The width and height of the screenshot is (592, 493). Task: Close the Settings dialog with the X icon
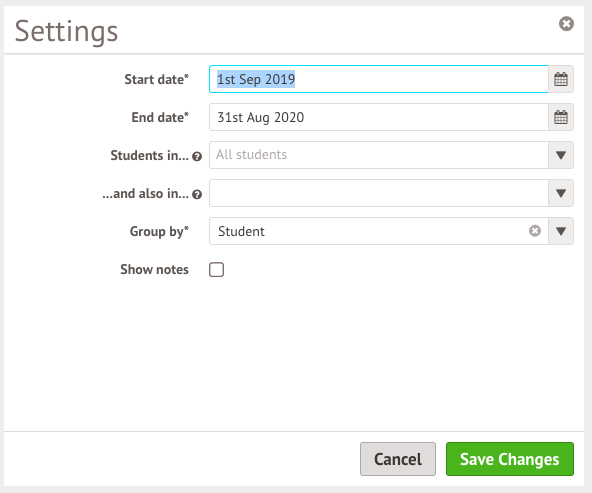(x=566, y=24)
